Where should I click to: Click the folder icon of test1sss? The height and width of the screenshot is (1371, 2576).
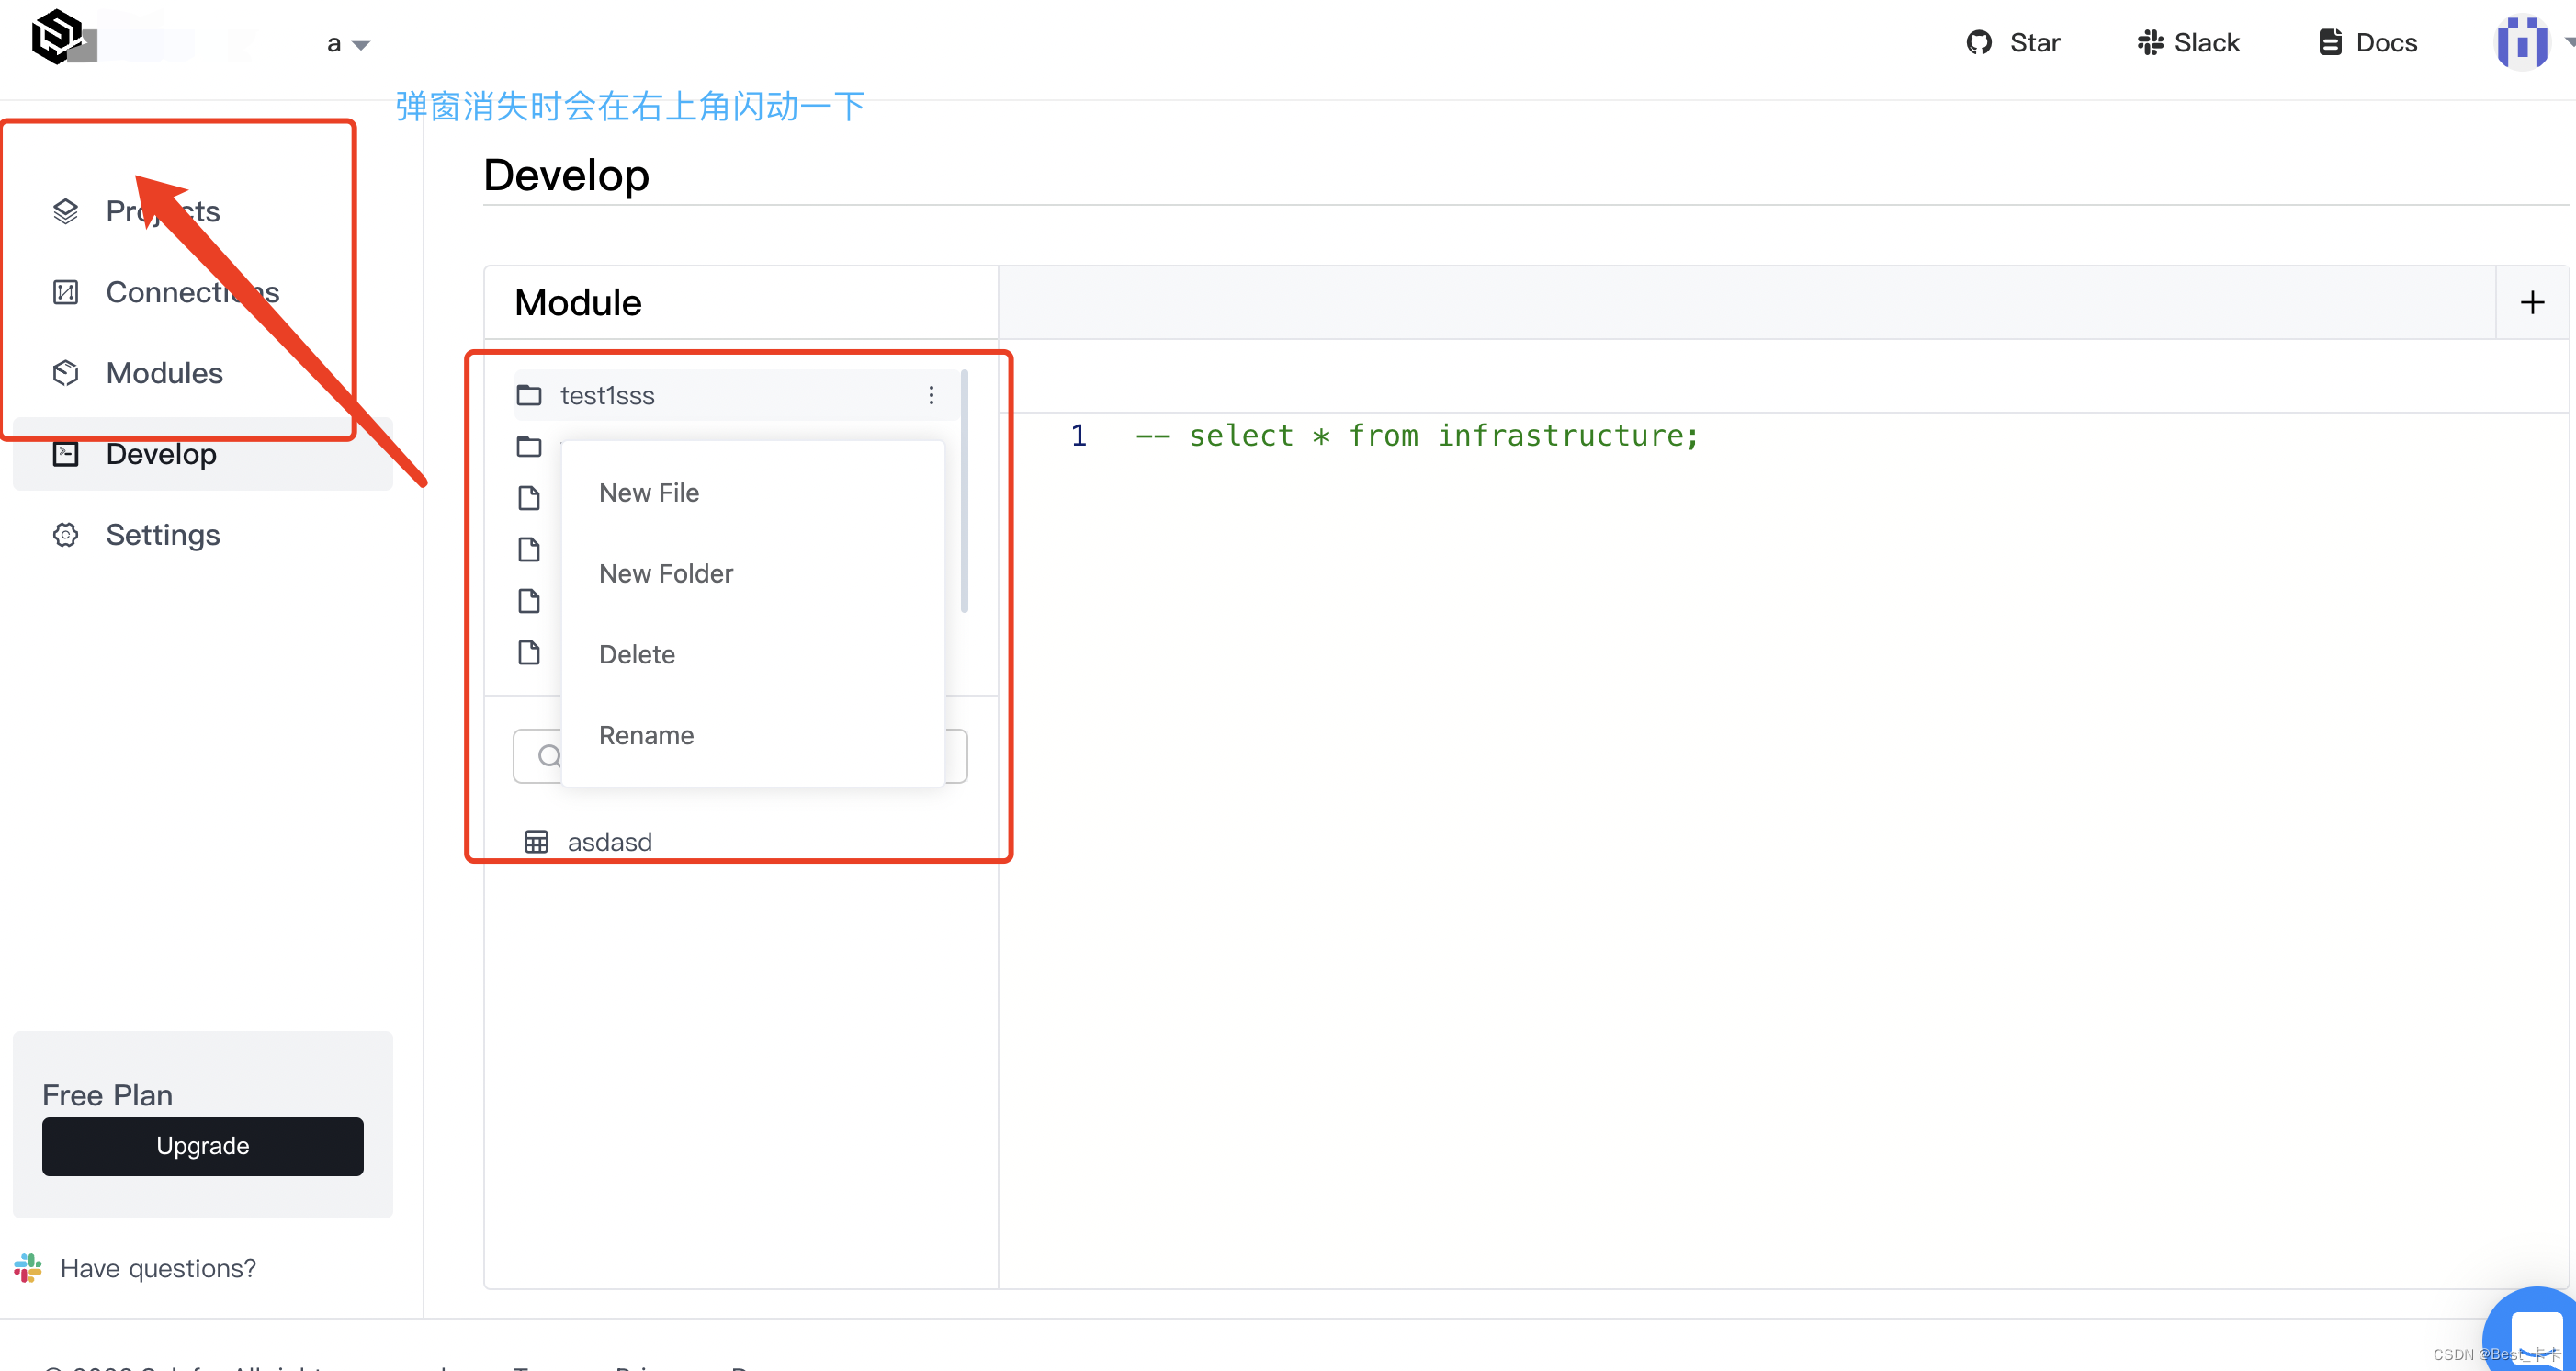pos(529,395)
